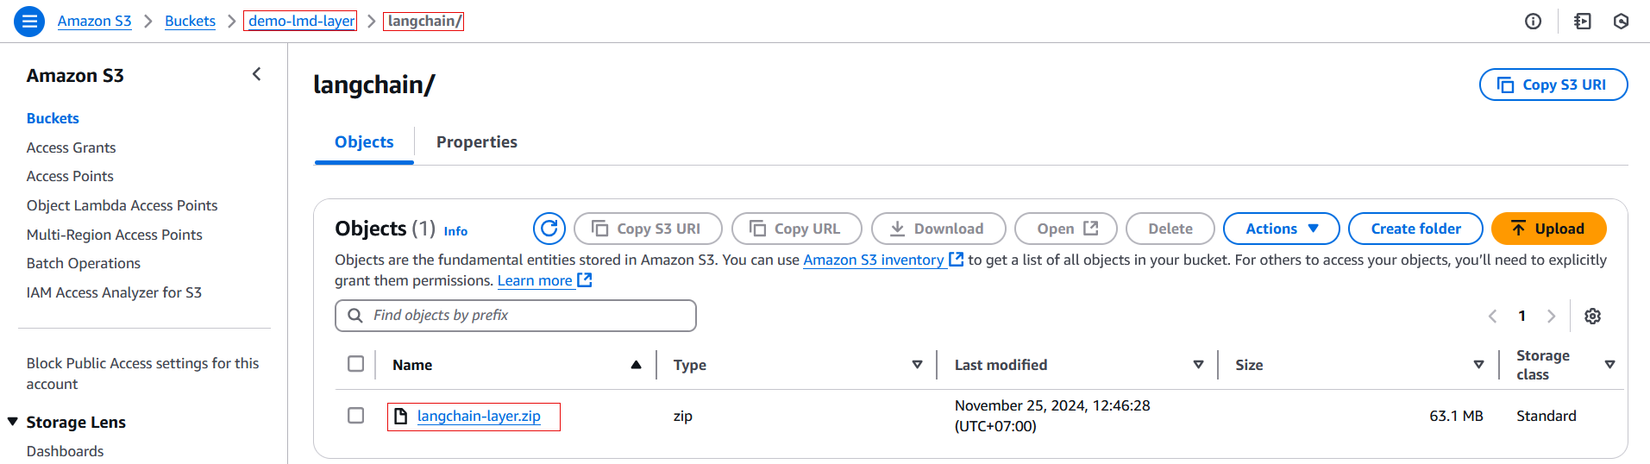Open table preferences gear icon

click(x=1592, y=316)
